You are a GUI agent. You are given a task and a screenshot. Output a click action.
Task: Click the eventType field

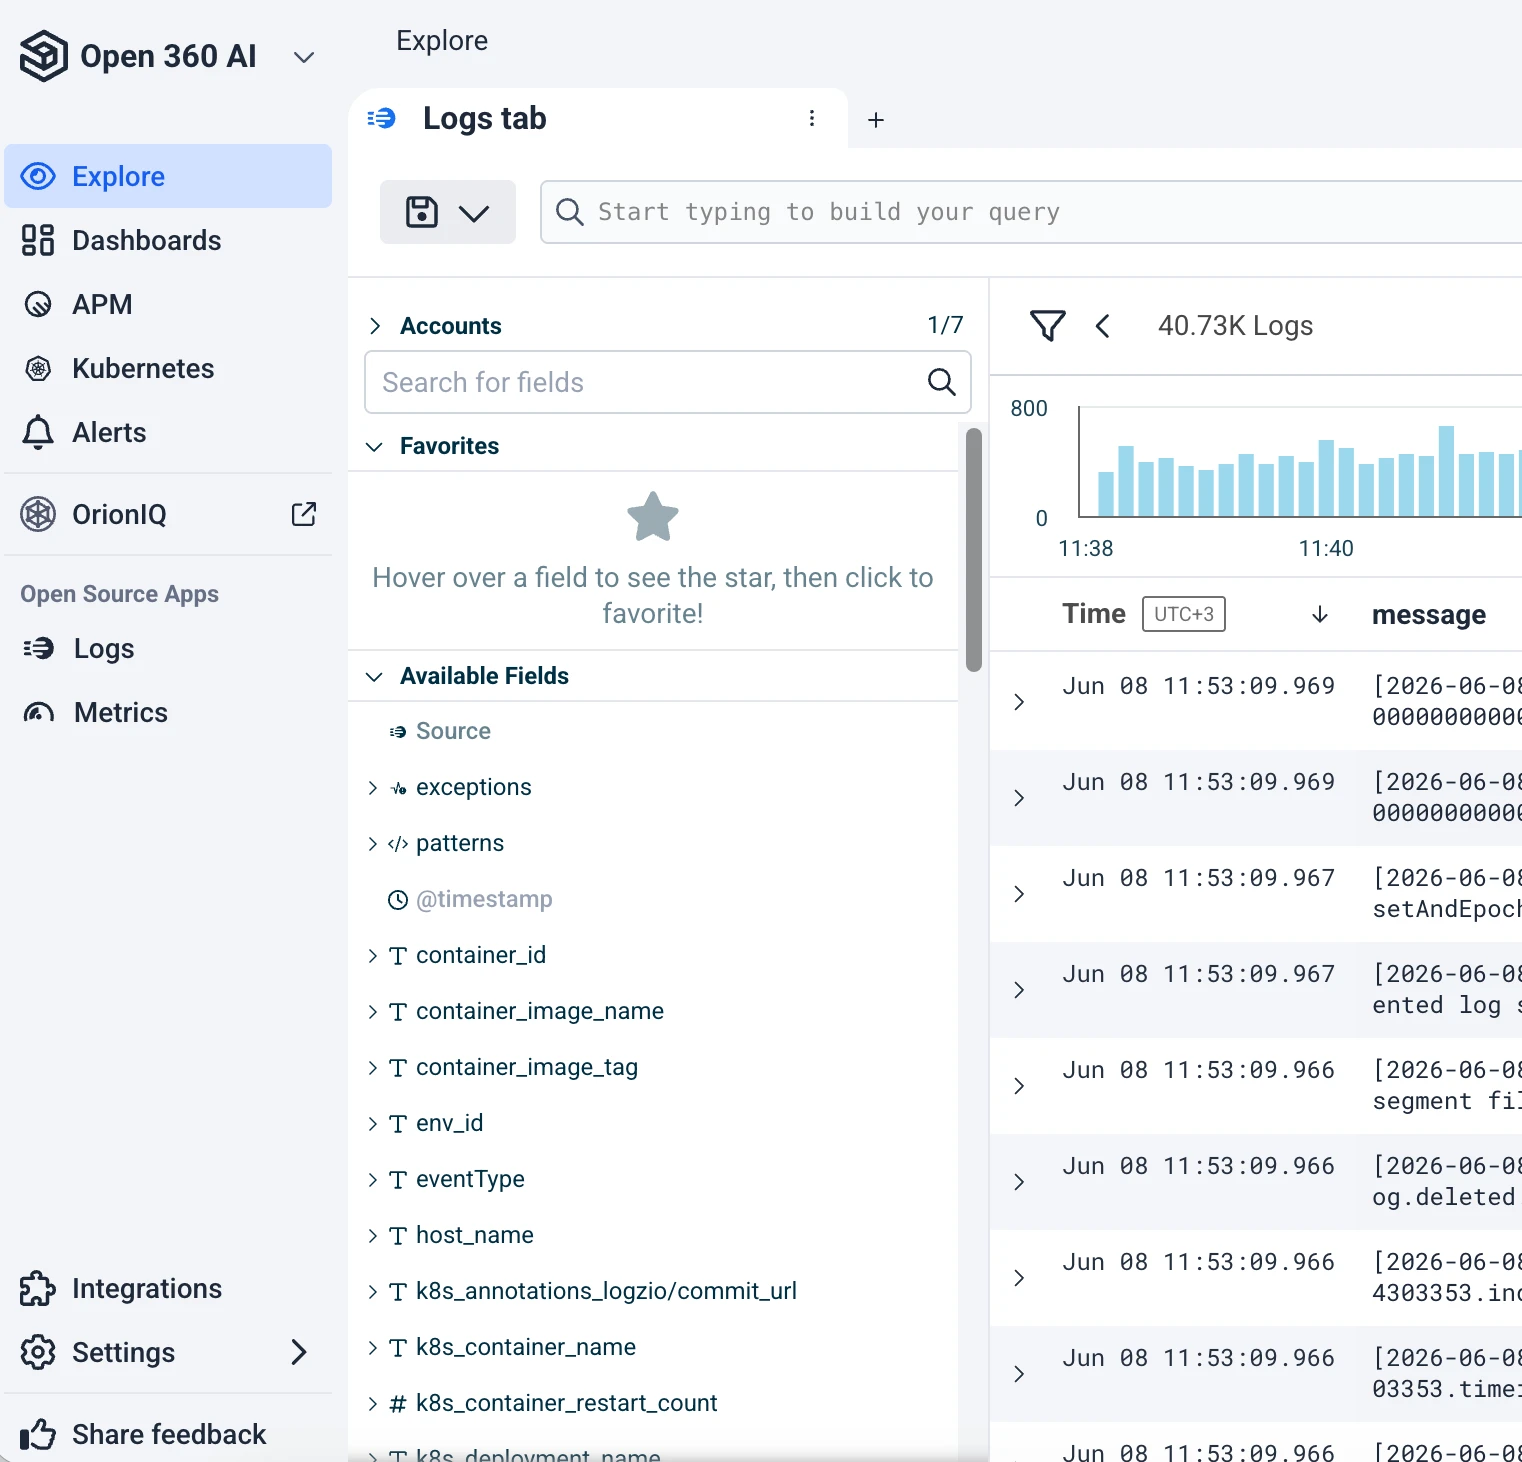tap(470, 1179)
